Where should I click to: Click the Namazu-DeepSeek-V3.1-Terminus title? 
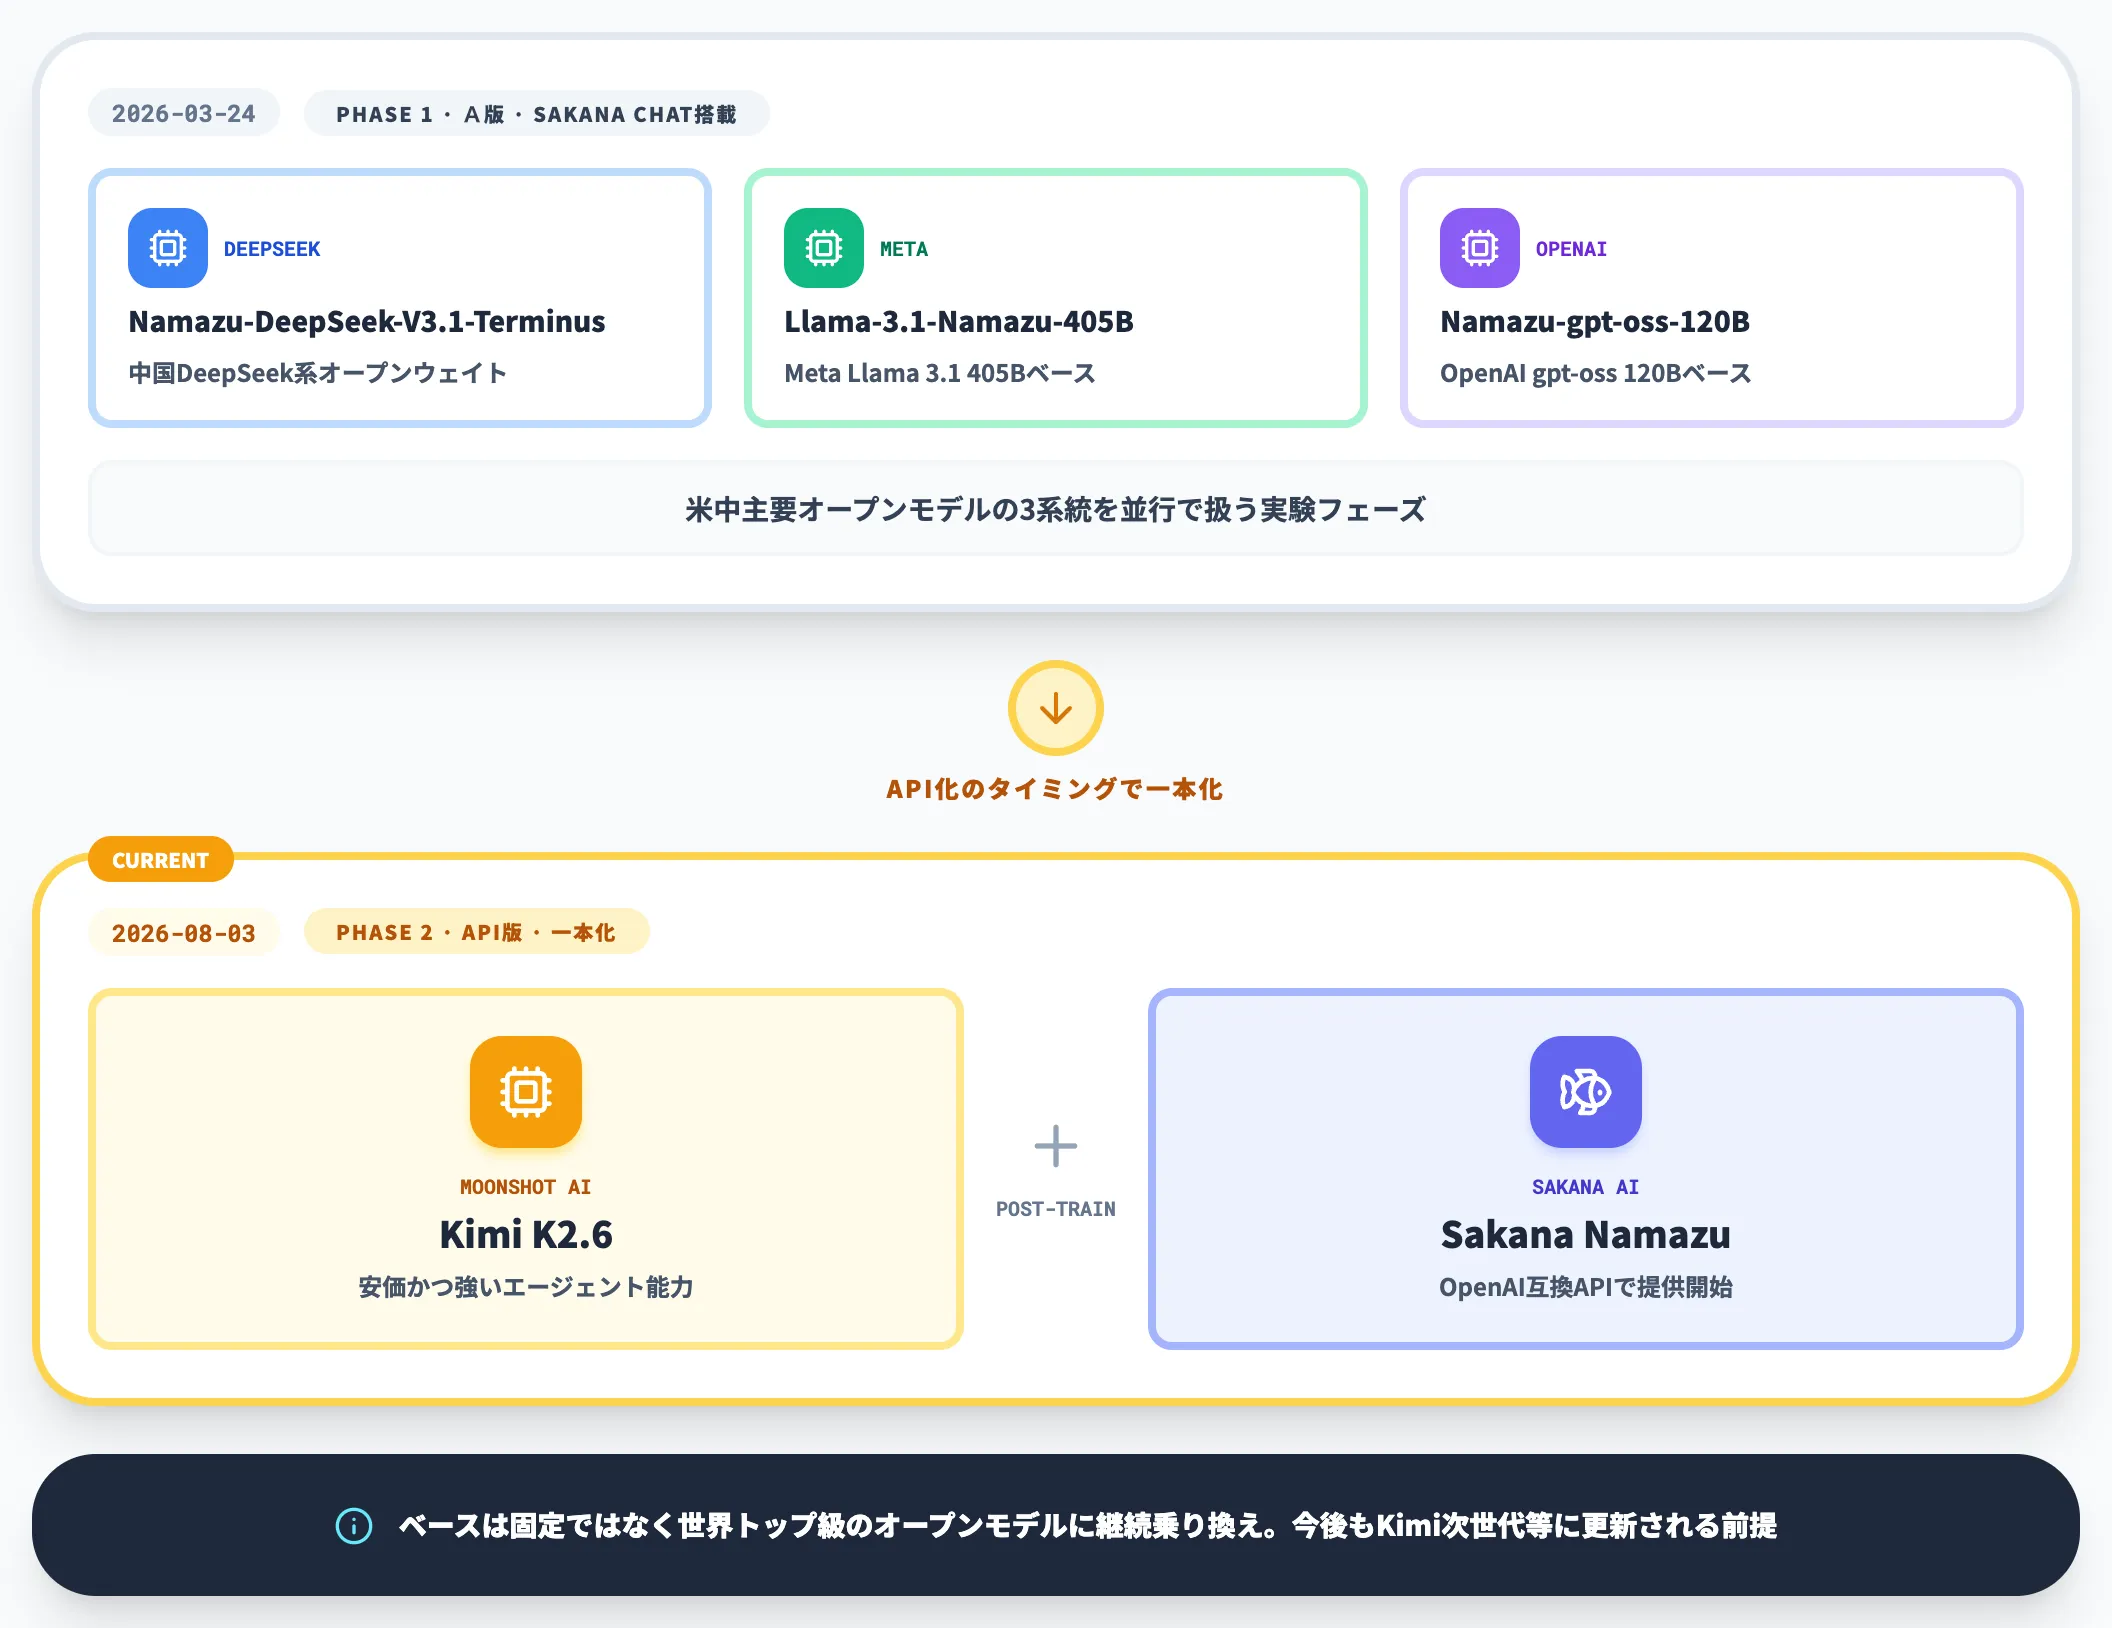click(367, 322)
